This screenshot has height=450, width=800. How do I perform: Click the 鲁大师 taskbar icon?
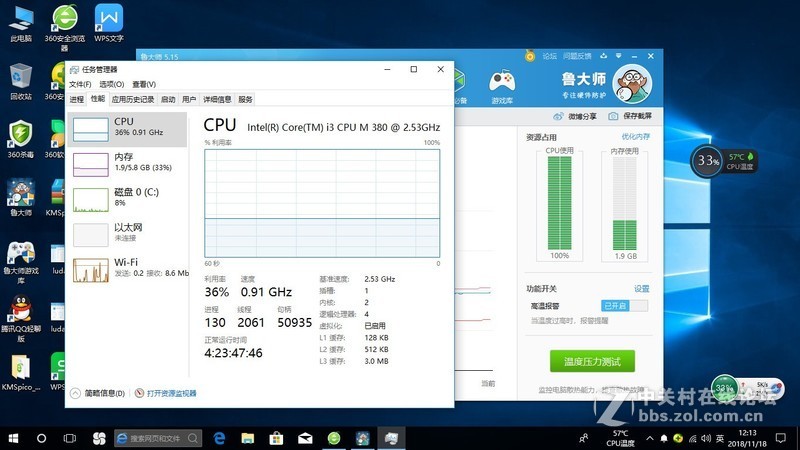click(363, 438)
